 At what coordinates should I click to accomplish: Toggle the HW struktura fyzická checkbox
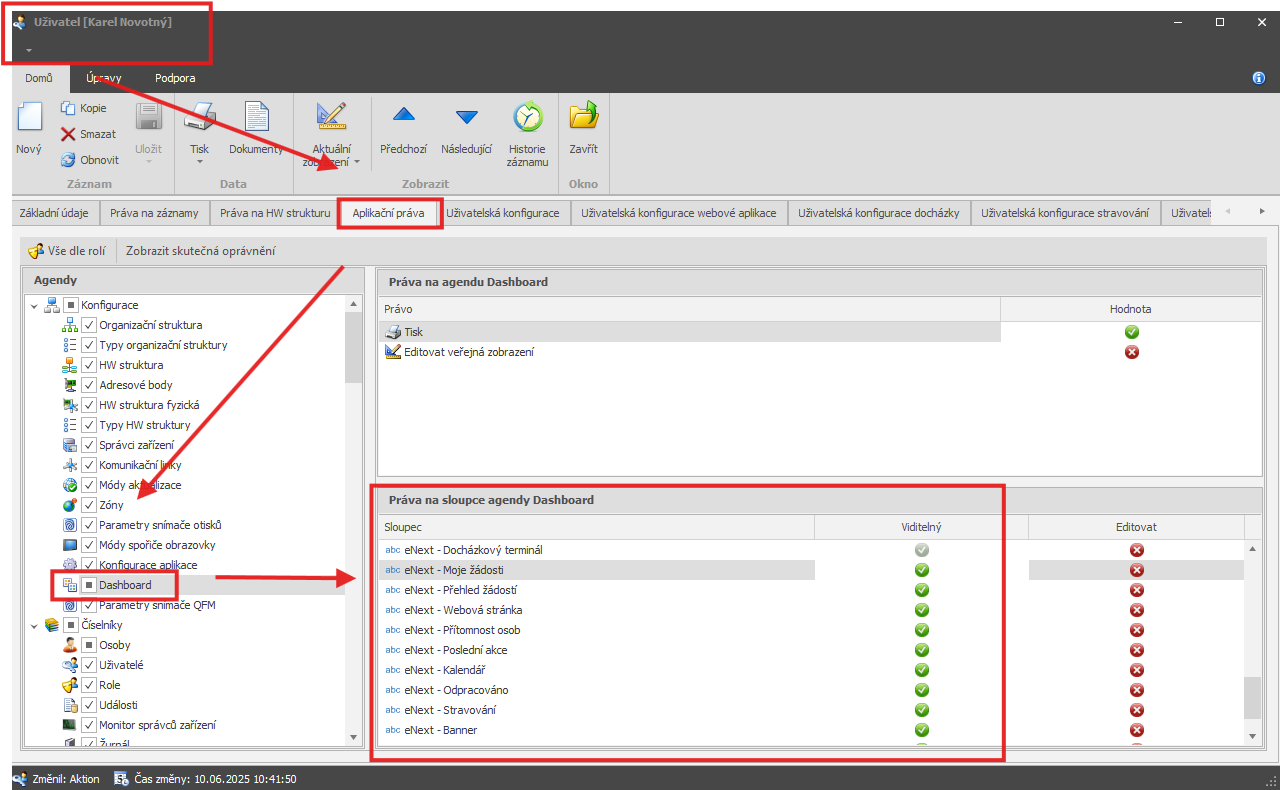click(89, 405)
